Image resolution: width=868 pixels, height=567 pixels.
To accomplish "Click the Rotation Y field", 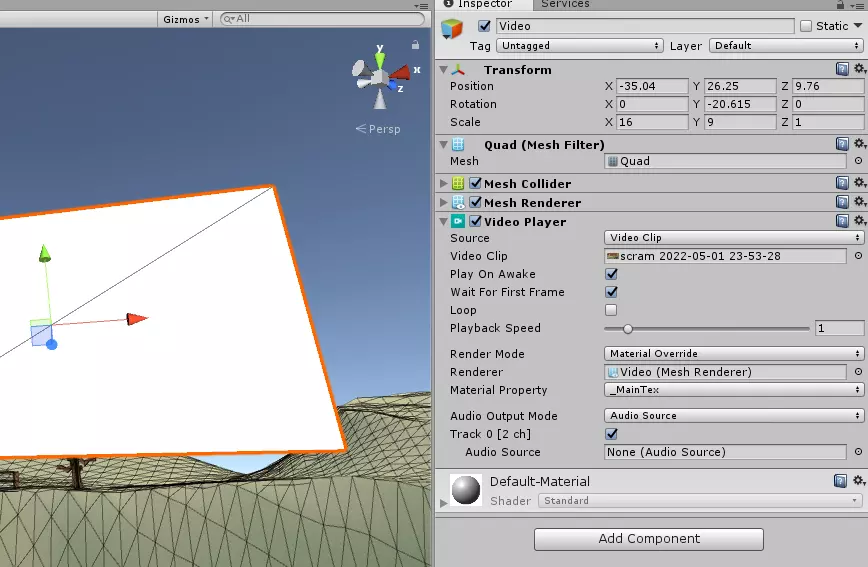I will (740, 104).
